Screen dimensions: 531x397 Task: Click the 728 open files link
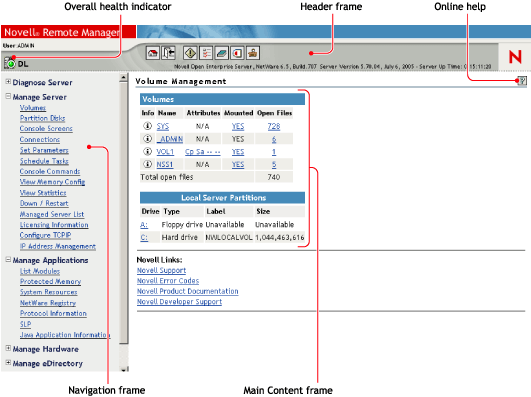point(274,126)
